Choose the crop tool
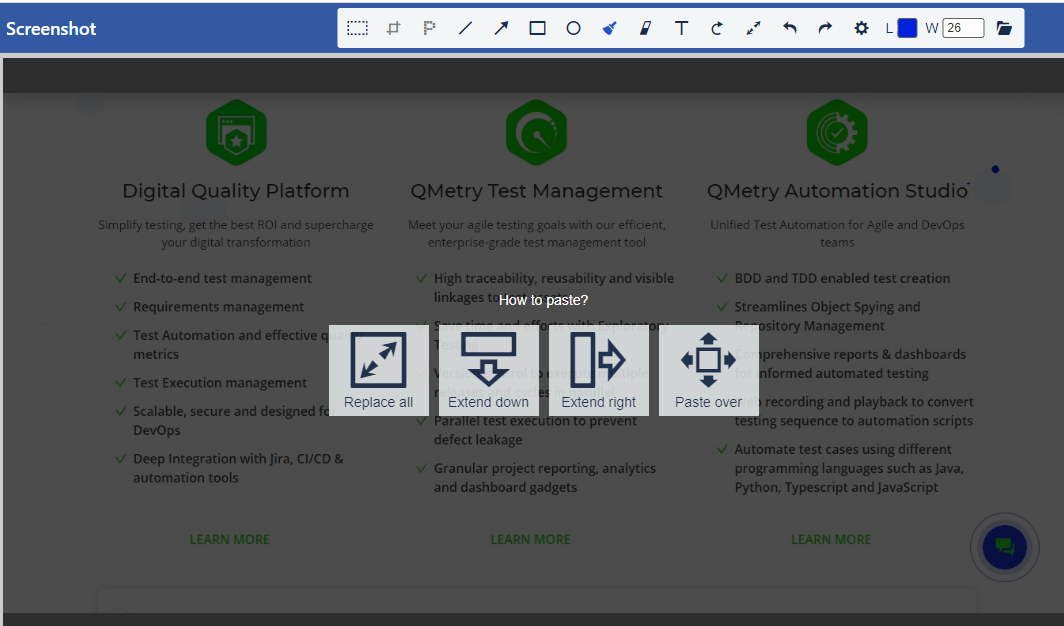1064x626 pixels. click(393, 28)
